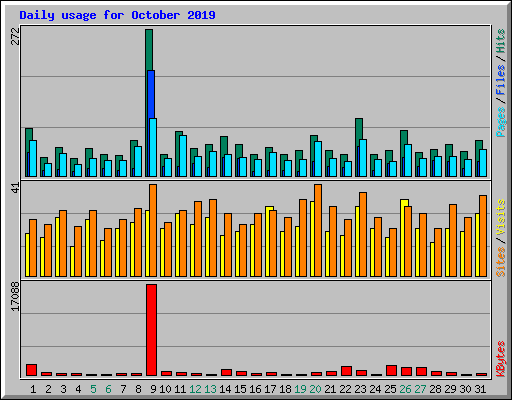Select the green weekend day label "19"

(300, 389)
